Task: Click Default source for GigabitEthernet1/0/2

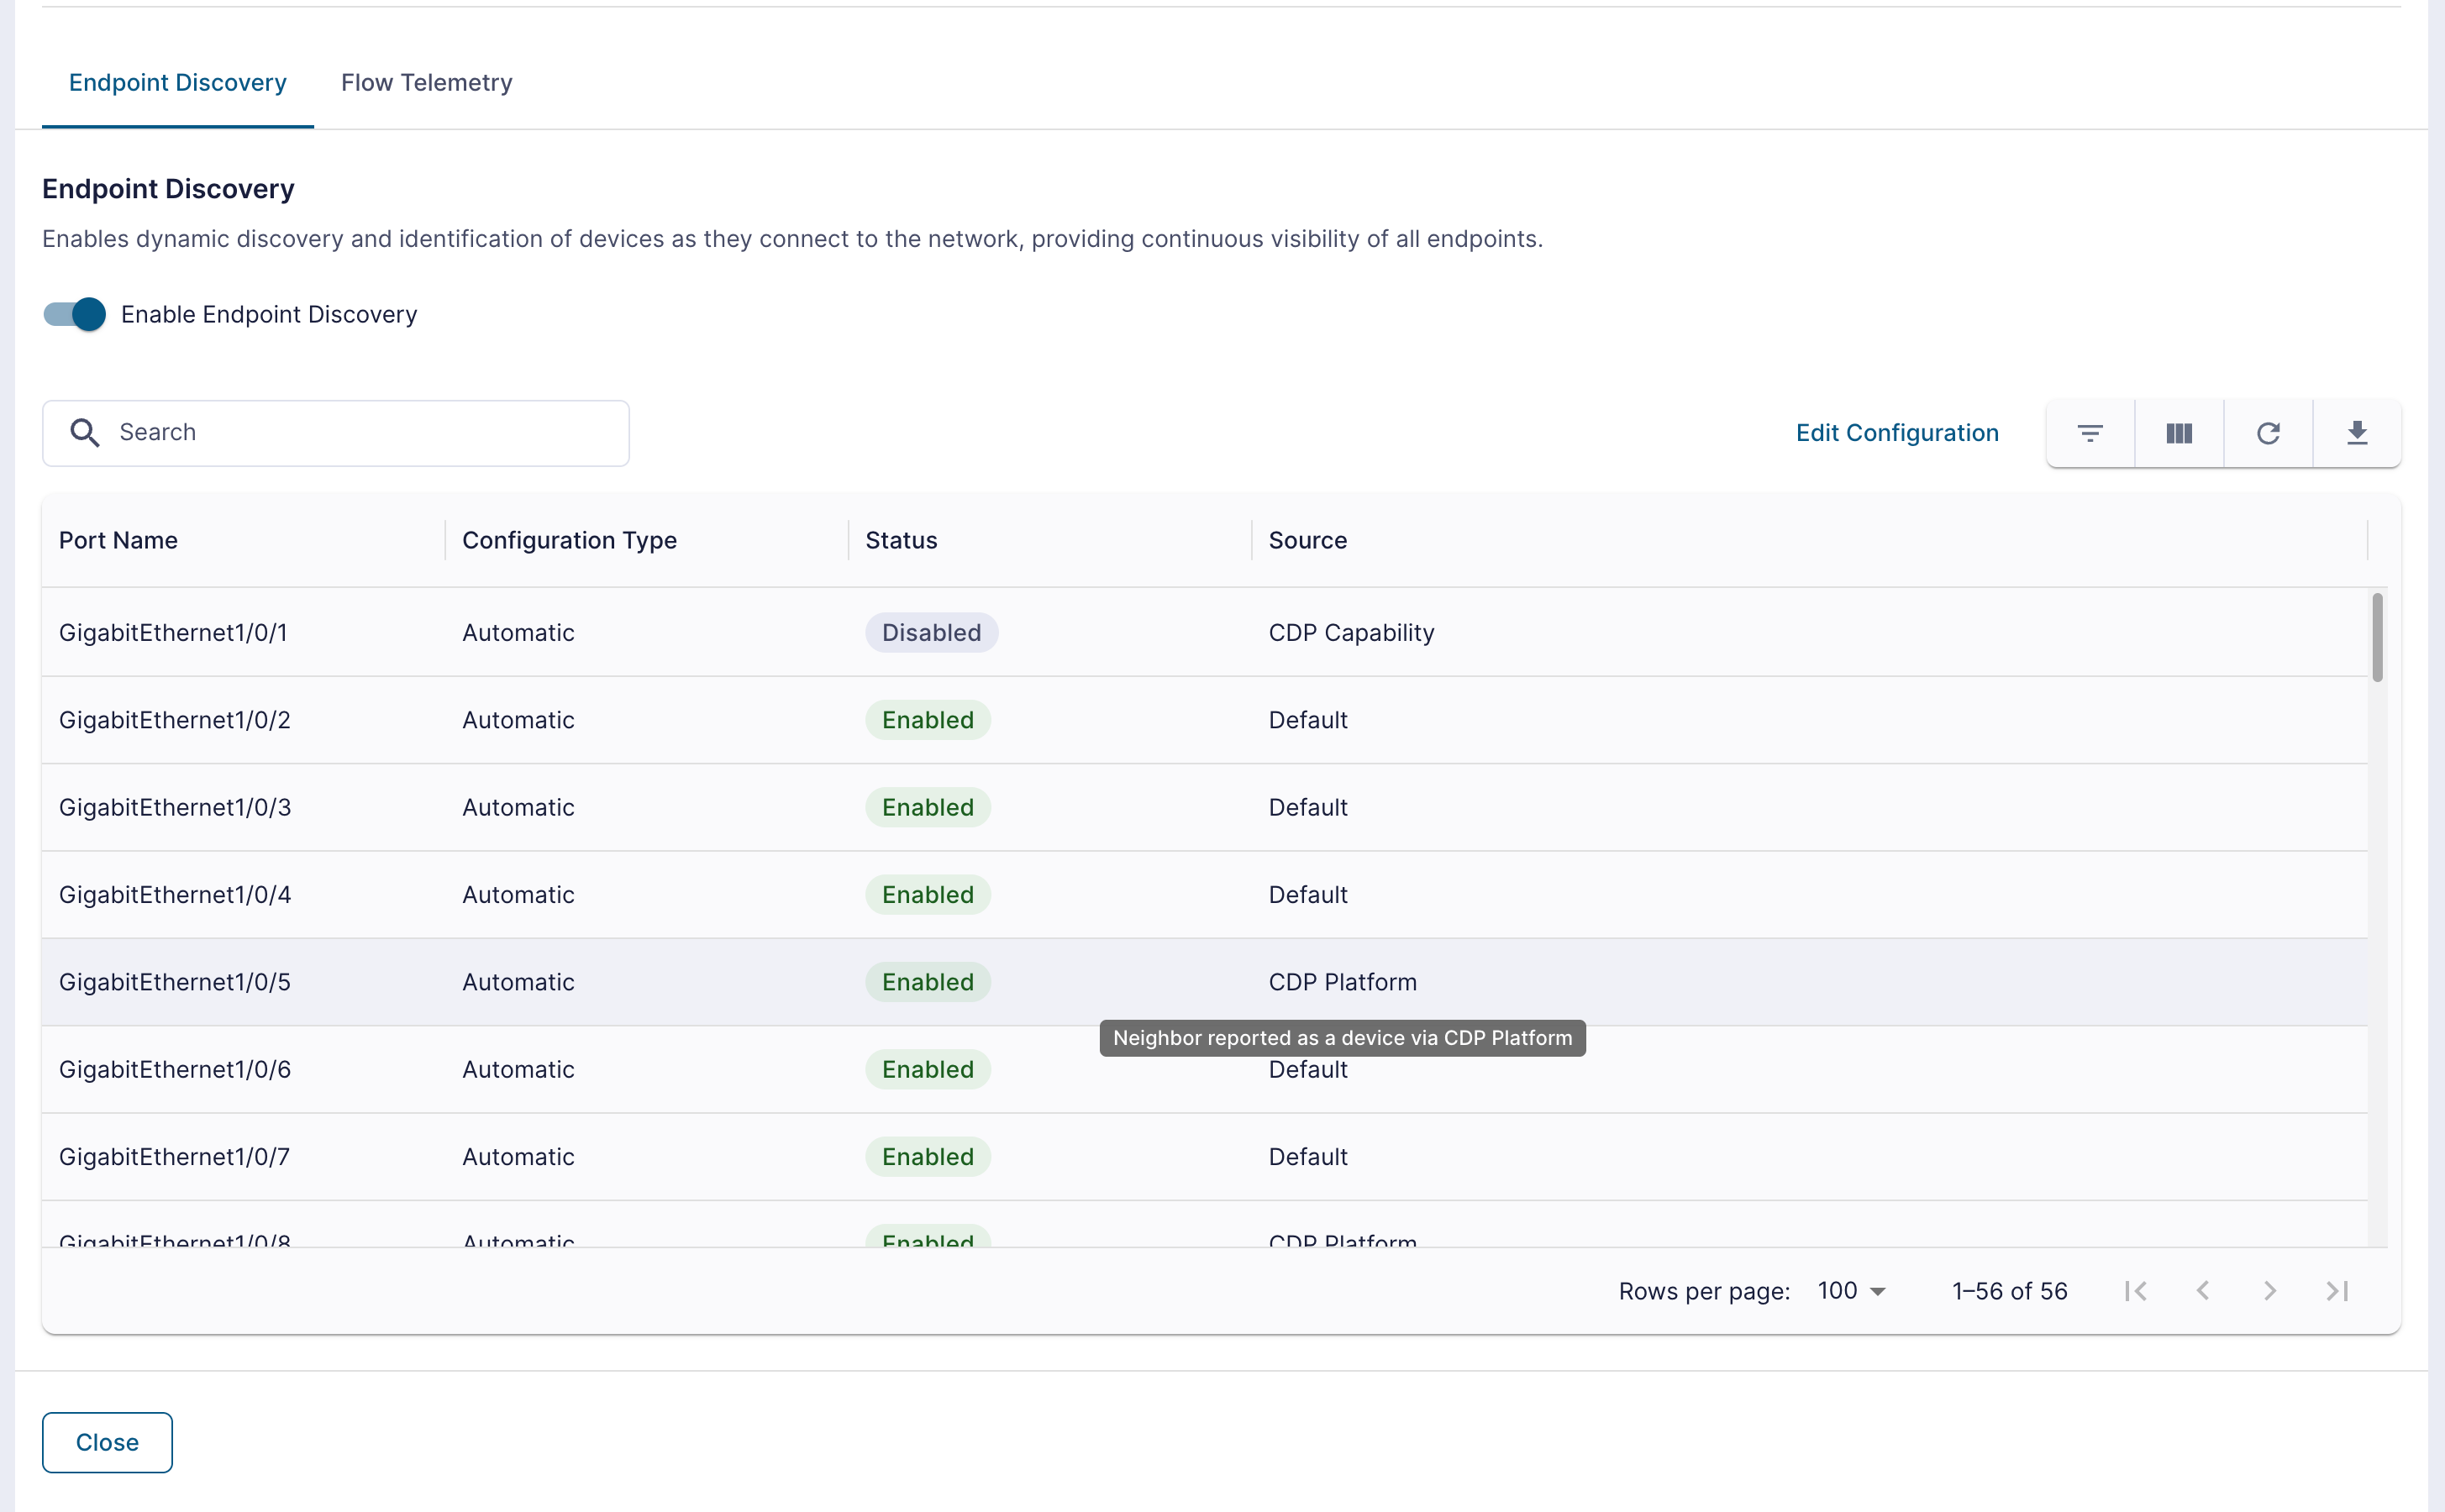Action: click(1308, 720)
